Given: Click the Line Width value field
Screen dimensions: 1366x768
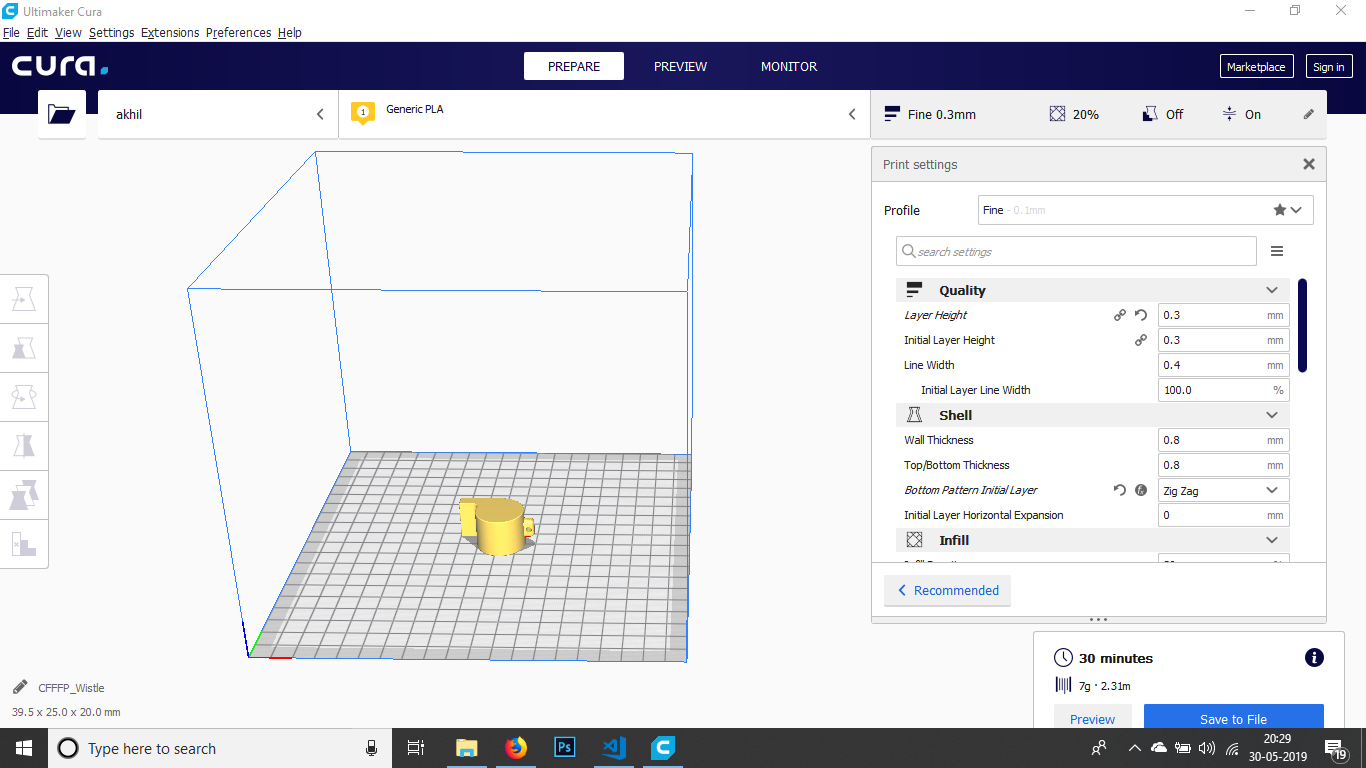Looking at the screenshot, I should point(1224,365).
